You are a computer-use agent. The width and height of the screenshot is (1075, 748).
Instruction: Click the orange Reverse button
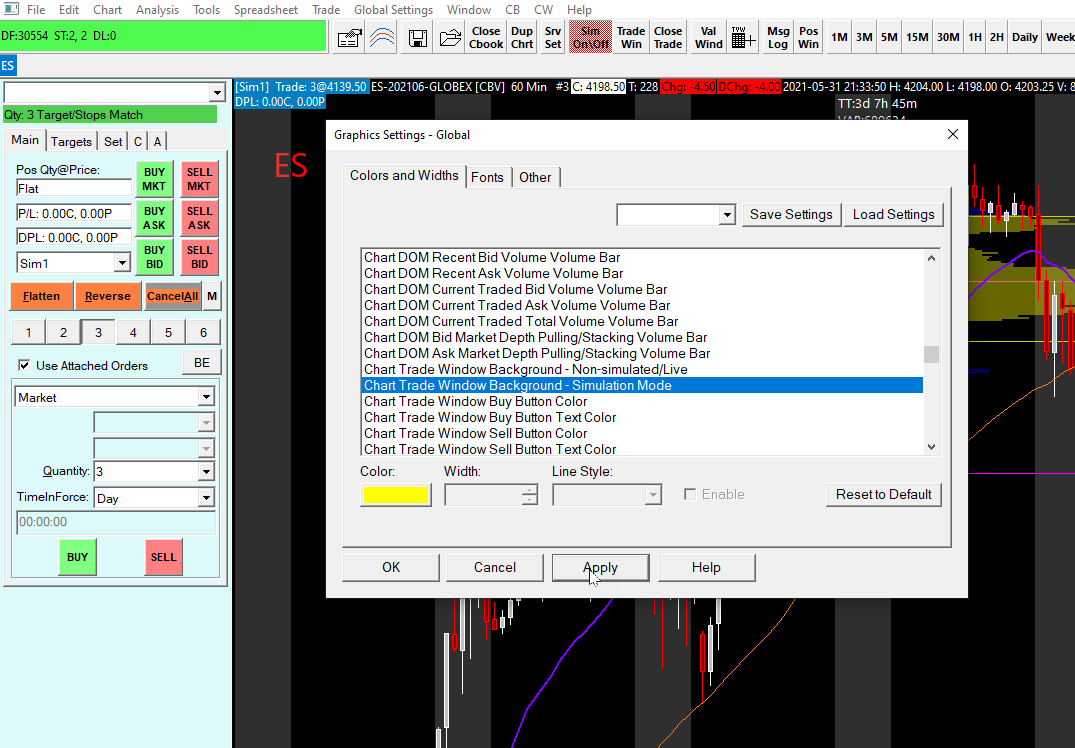coord(108,296)
